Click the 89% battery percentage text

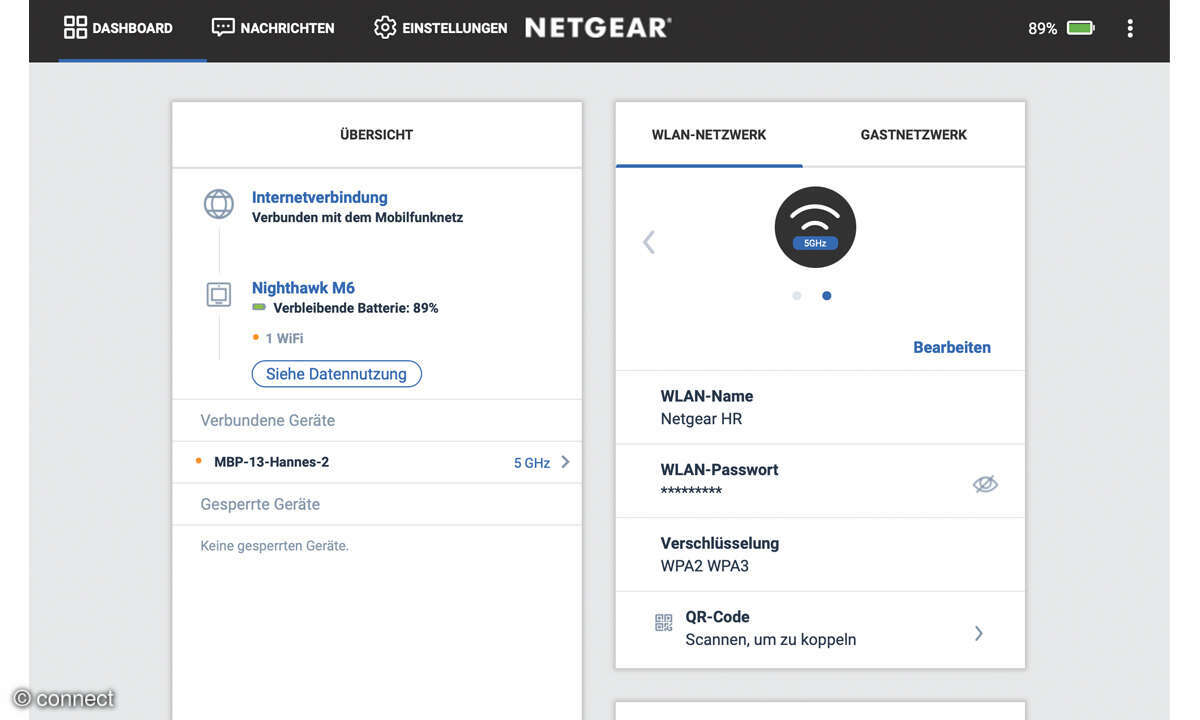point(1042,28)
